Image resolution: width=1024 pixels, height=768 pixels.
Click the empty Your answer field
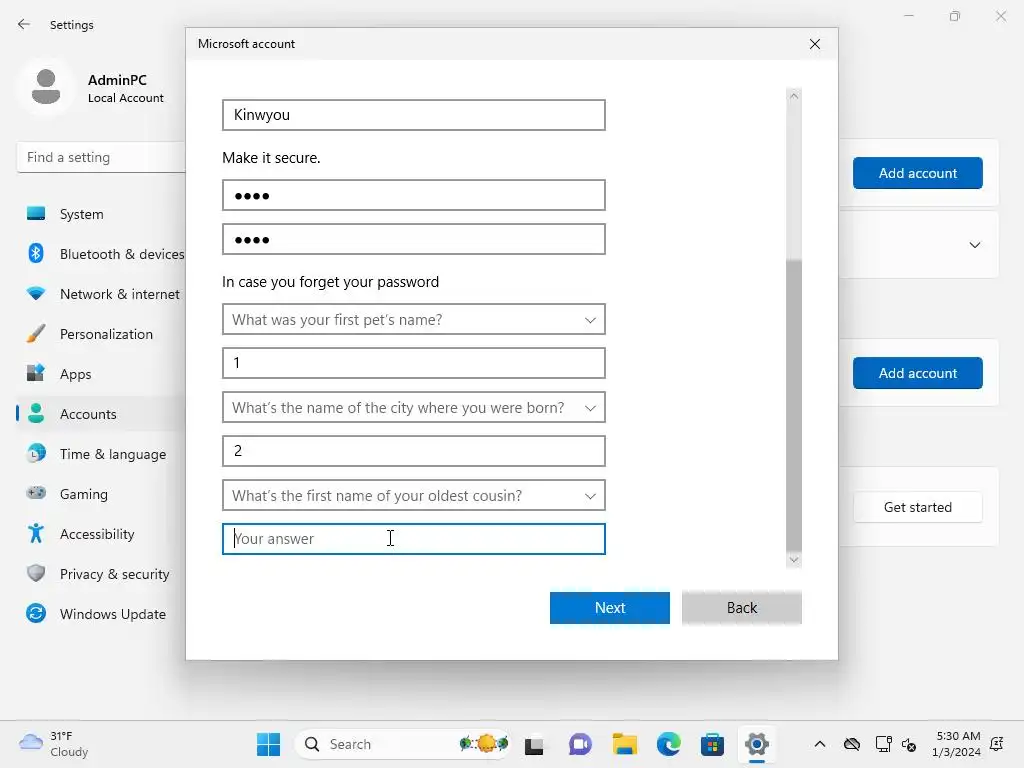click(x=413, y=539)
